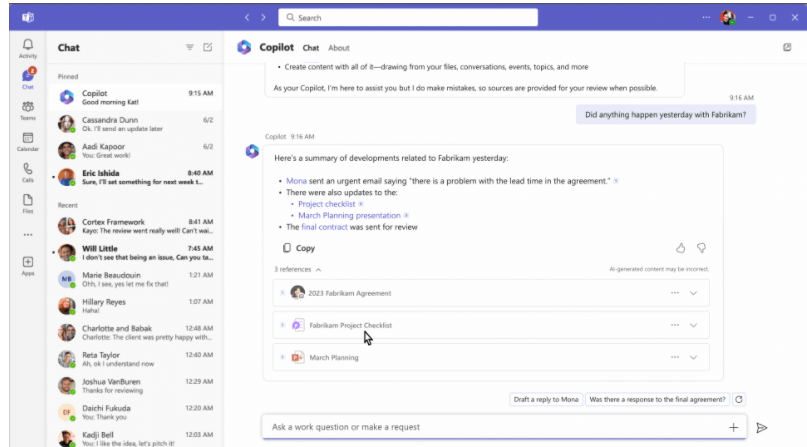Screen dimensions: 807x447
Task: Click the Ask a work question field
Action: 490,427
